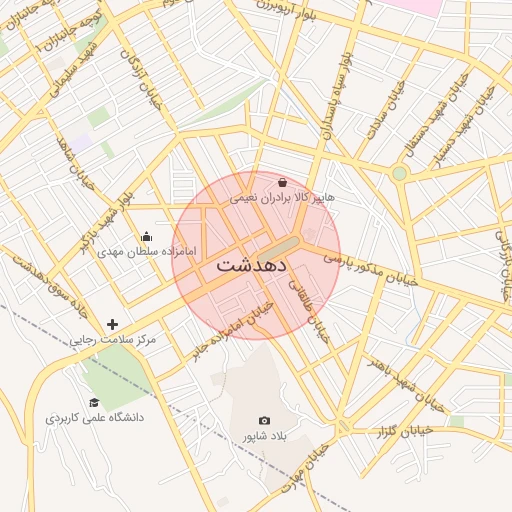This screenshot has width=512, height=512.
Task: Select the دانشگاه علمی کاربردی label
Action: tap(95, 417)
